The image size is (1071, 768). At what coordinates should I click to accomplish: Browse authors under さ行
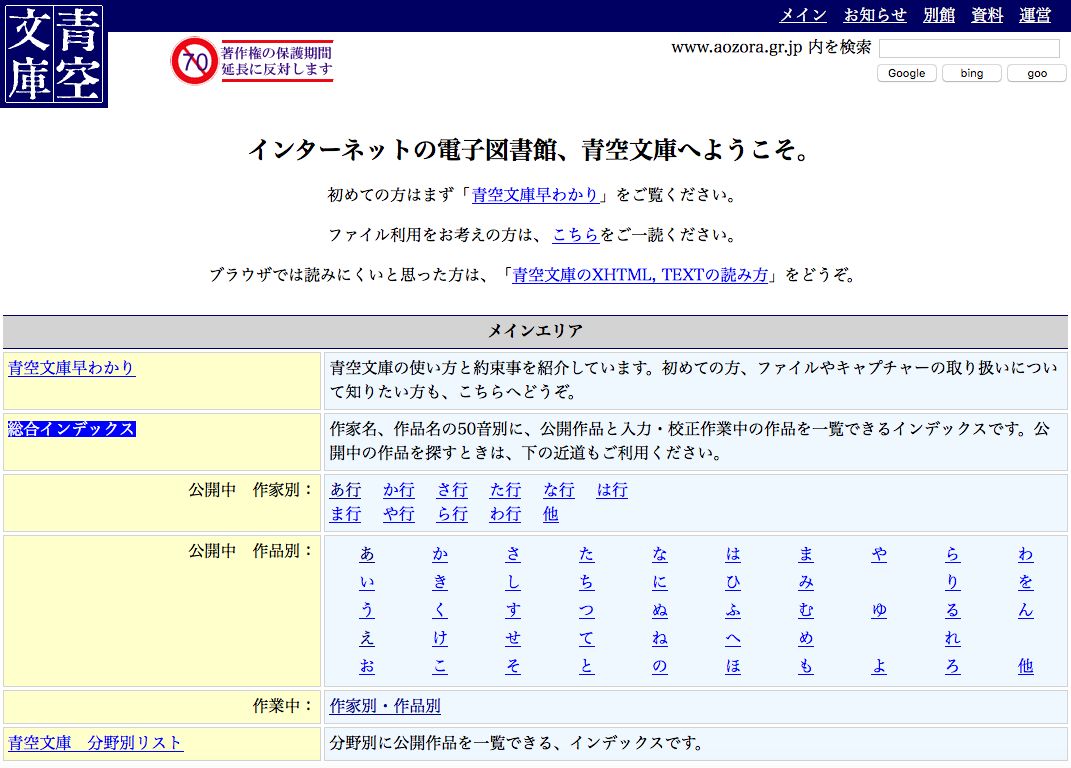tap(452, 490)
